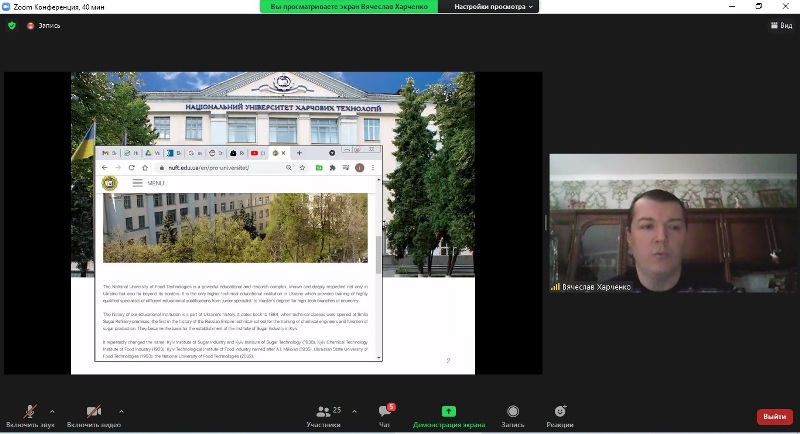Click the browser Forward arrow
This screenshot has height=434, width=800.
pyautogui.click(x=118, y=168)
